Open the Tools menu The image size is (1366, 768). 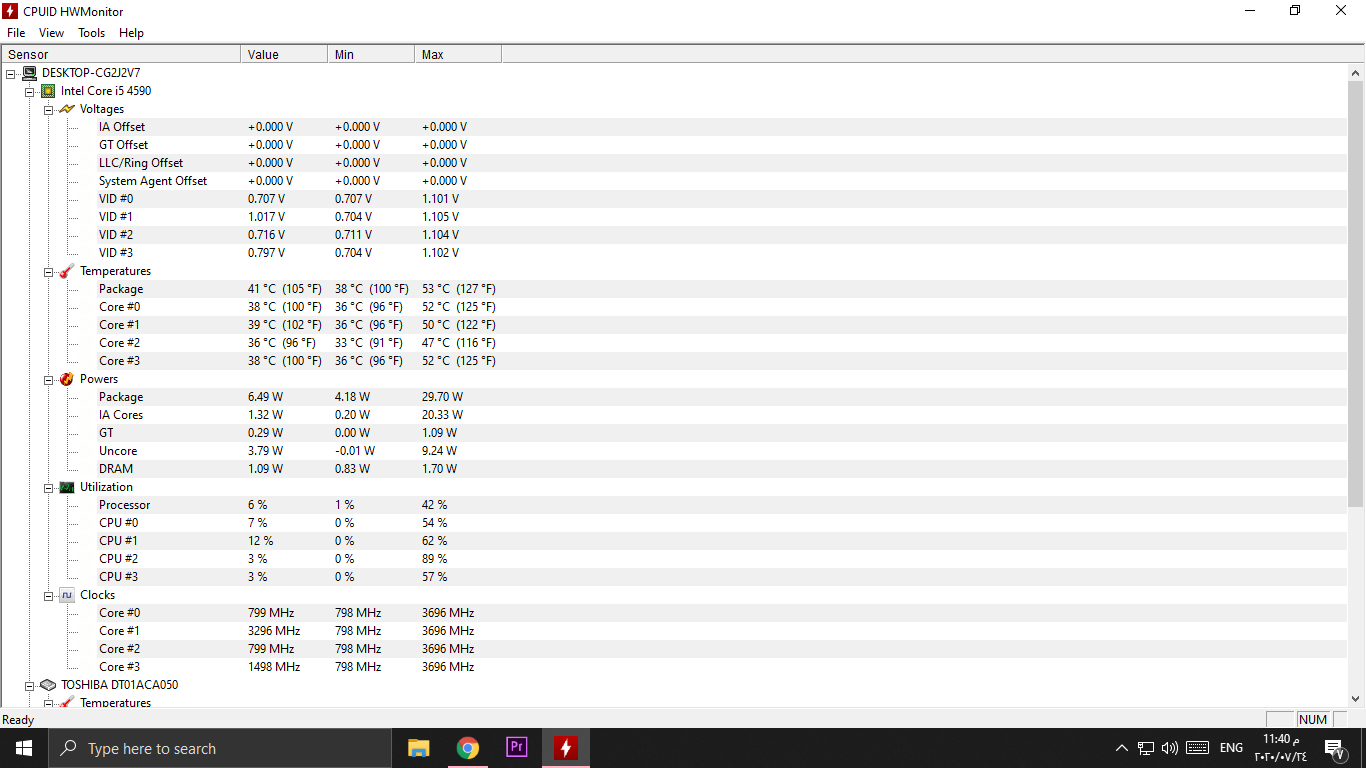click(91, 33)
